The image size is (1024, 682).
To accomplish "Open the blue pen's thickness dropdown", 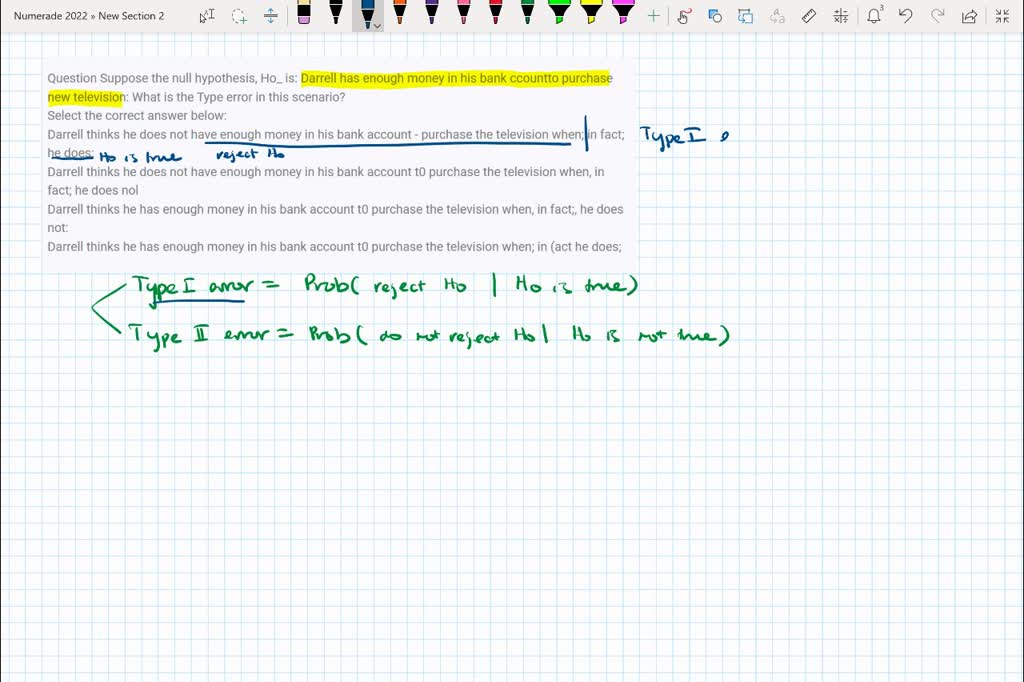I will pyautogui.click(x=378, y=25).
